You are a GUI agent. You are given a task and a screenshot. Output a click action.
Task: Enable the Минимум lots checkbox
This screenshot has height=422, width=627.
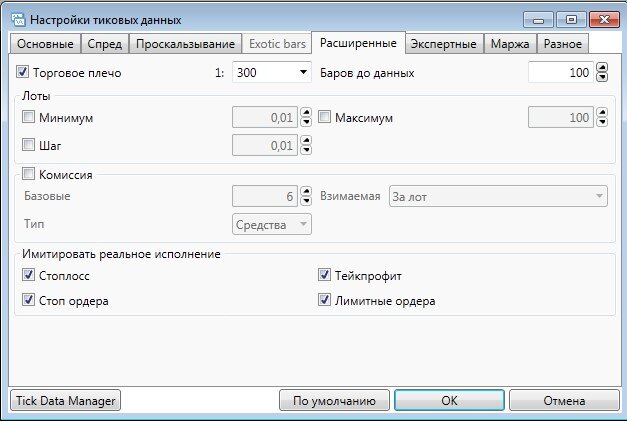click(28, 117)
